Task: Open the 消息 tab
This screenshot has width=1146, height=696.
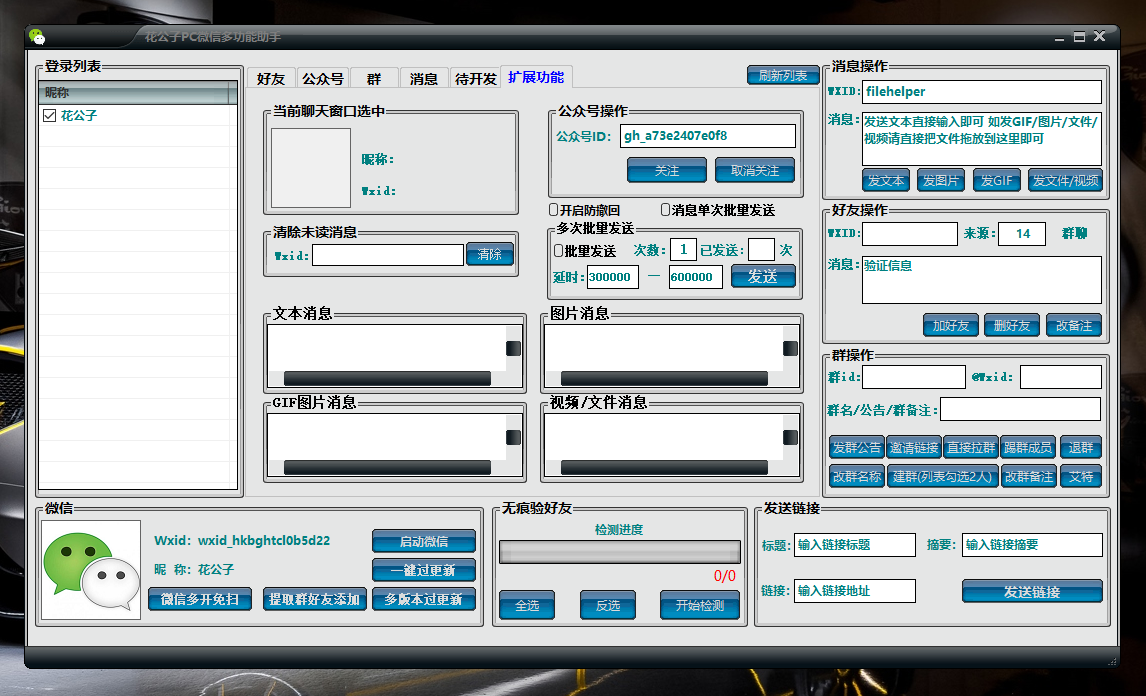Action: tap(424, 78)
